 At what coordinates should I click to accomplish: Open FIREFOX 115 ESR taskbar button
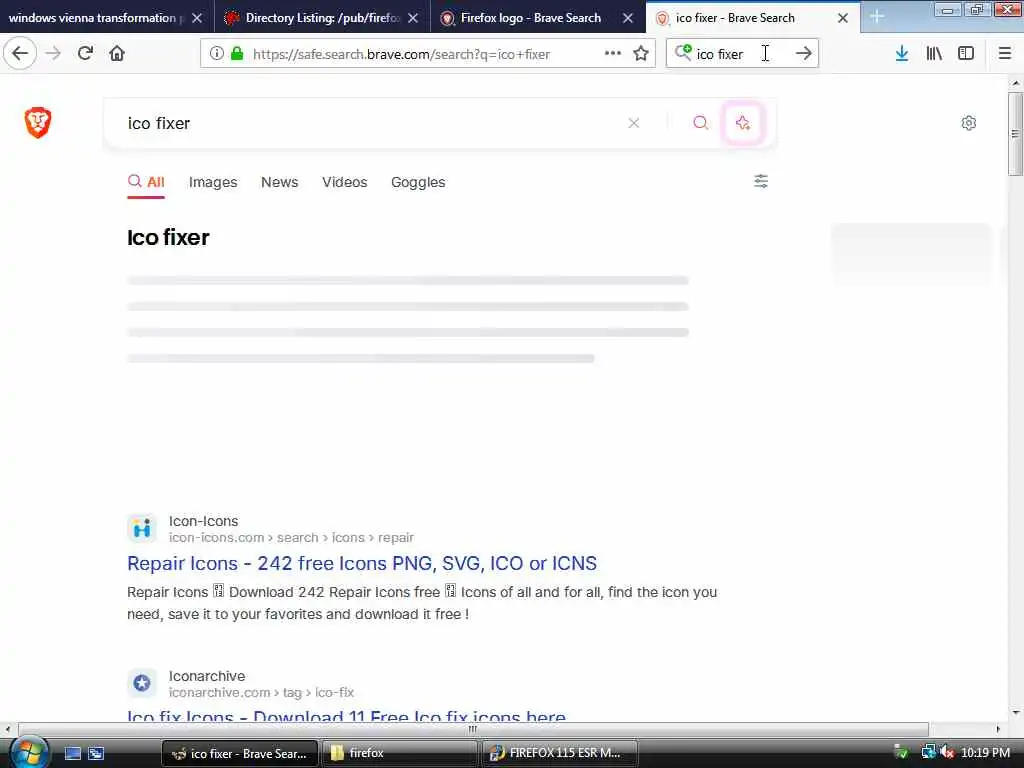561,753
